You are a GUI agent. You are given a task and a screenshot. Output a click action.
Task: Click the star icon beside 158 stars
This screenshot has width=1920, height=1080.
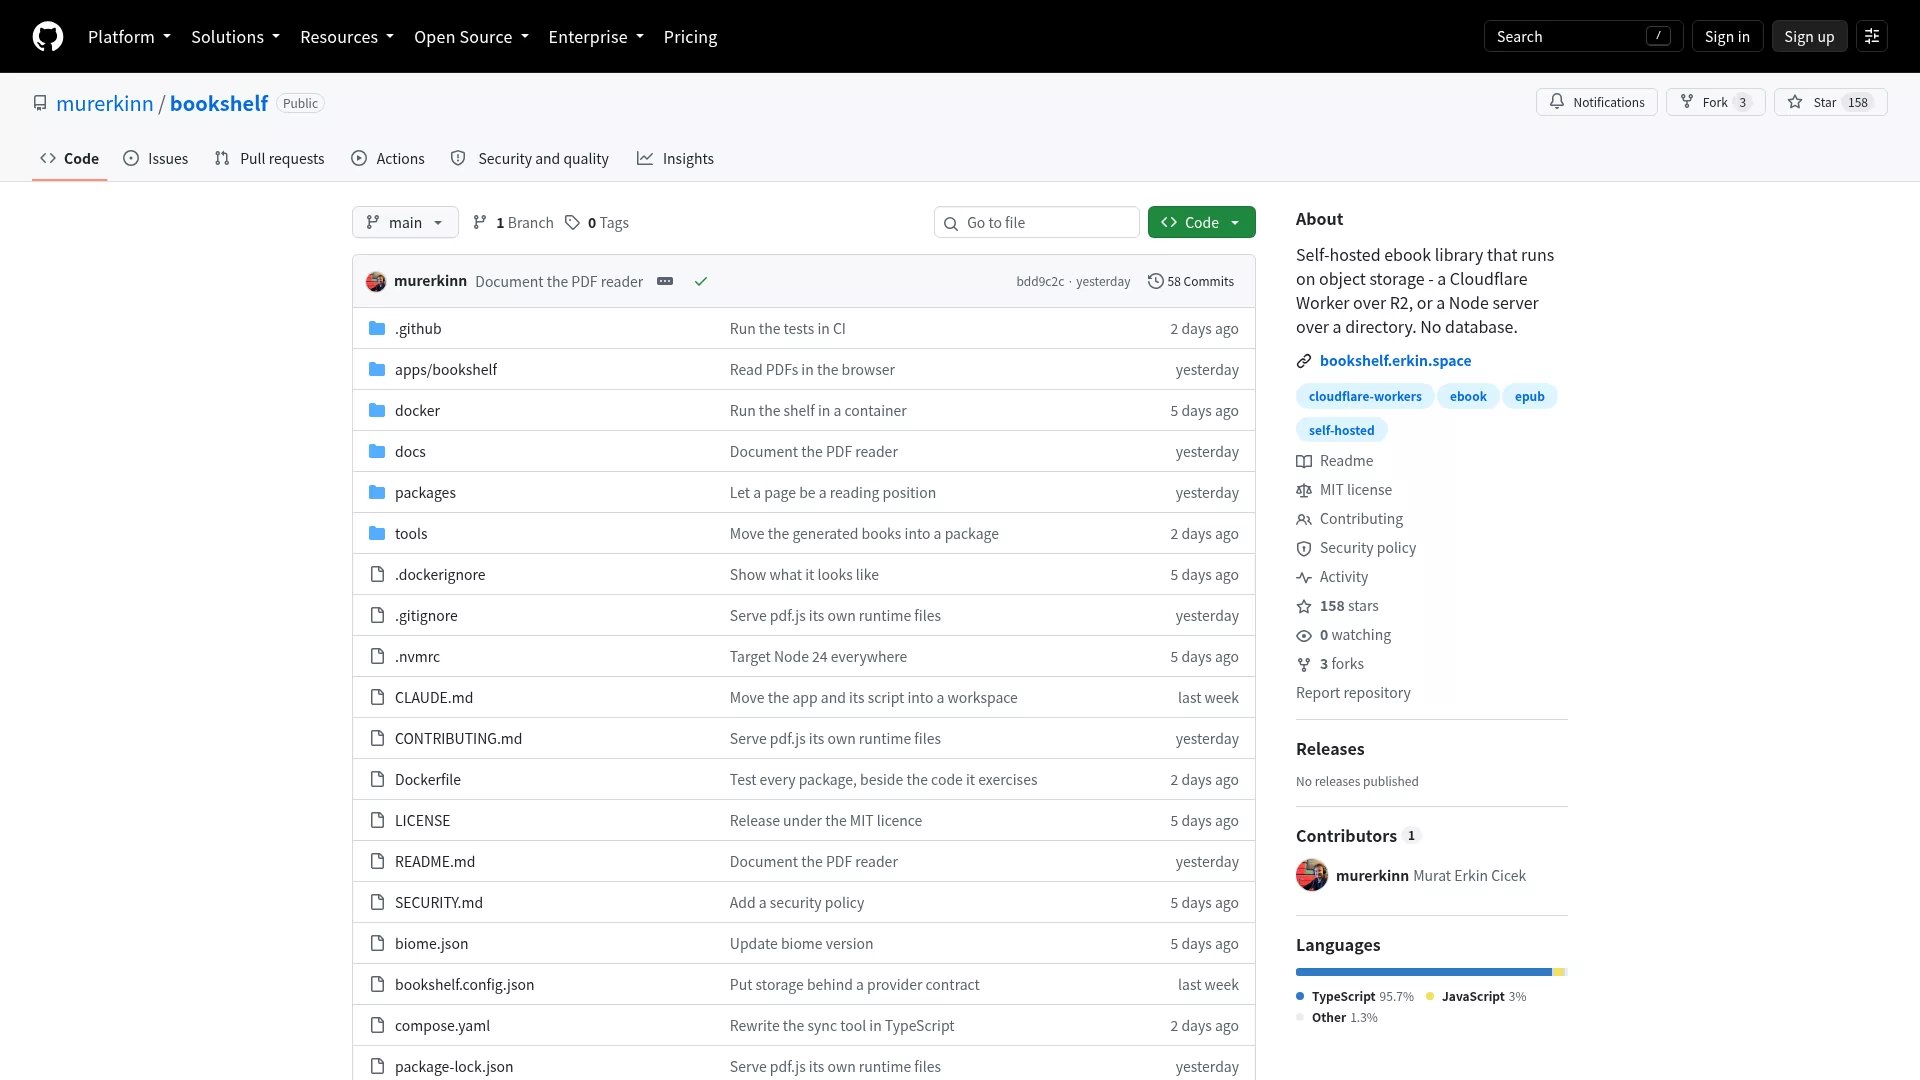point(1304,606)
